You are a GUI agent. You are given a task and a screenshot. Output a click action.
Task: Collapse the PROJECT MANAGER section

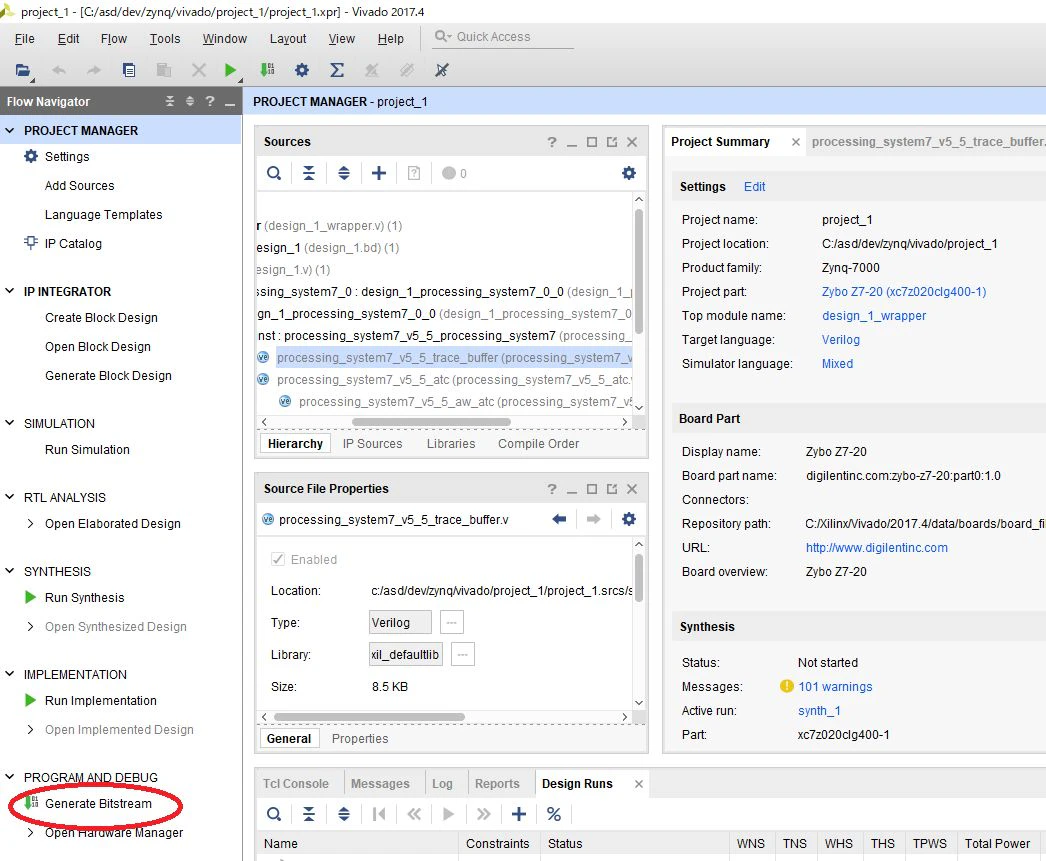point(10,131)
